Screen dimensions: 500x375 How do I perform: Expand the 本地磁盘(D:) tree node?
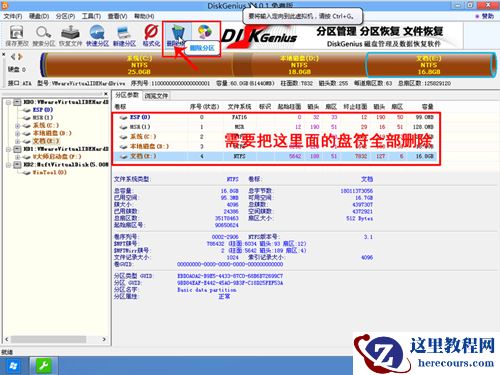[x=18, y=133]
